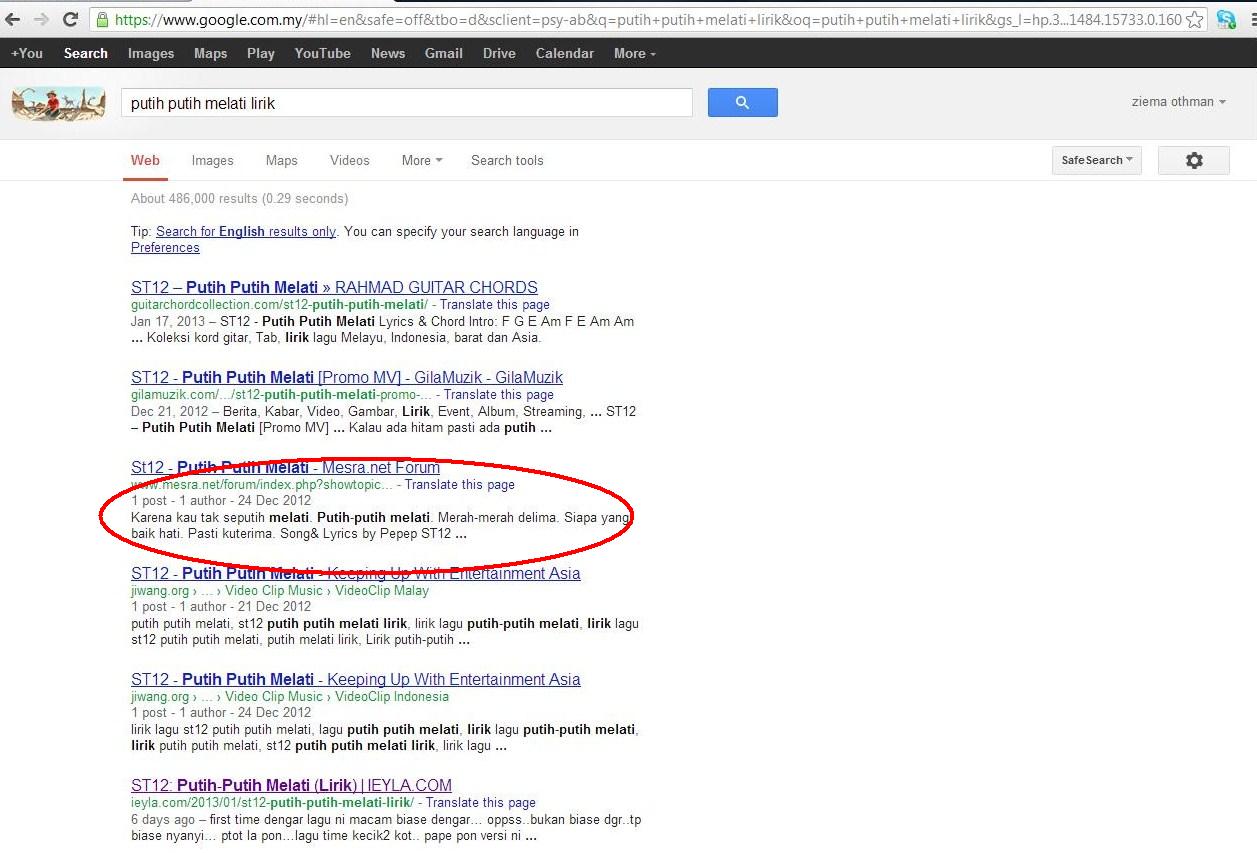Open the RAHMAD GUITAR CHORDS result
This screenshot has height=853, width=1257.
pos(334,287)
